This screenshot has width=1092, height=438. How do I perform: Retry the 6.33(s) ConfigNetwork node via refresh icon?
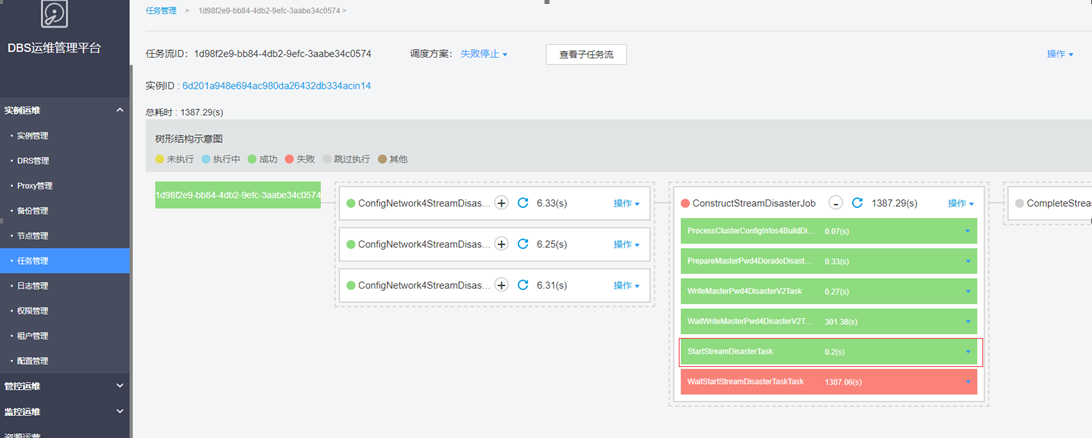click(523, 203)
